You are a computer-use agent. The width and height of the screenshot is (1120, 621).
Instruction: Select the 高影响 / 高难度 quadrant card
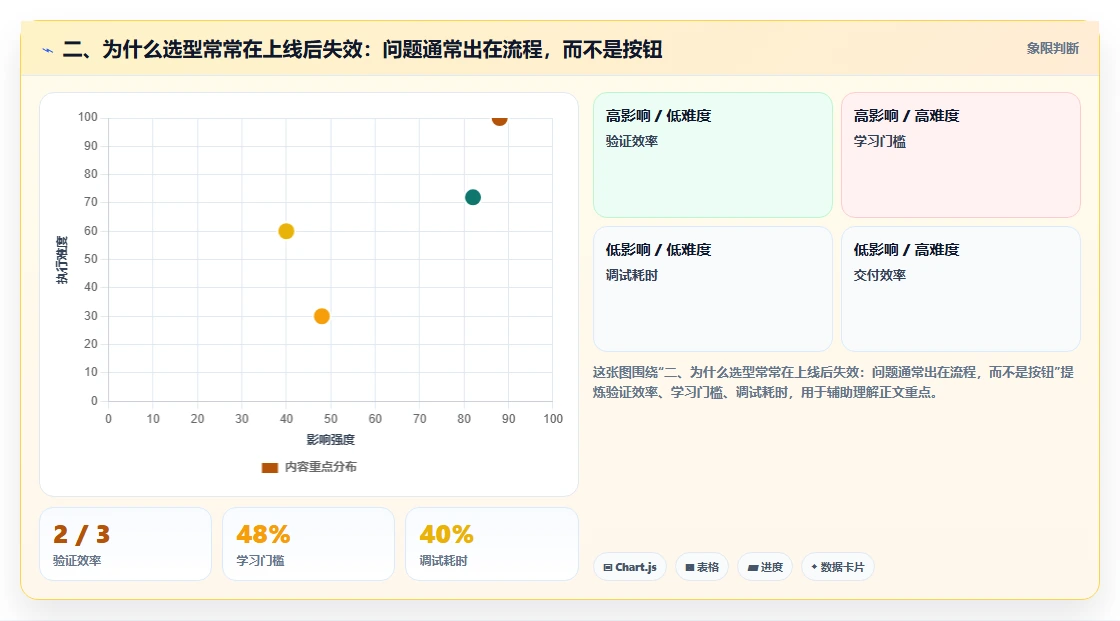[961, 154]
